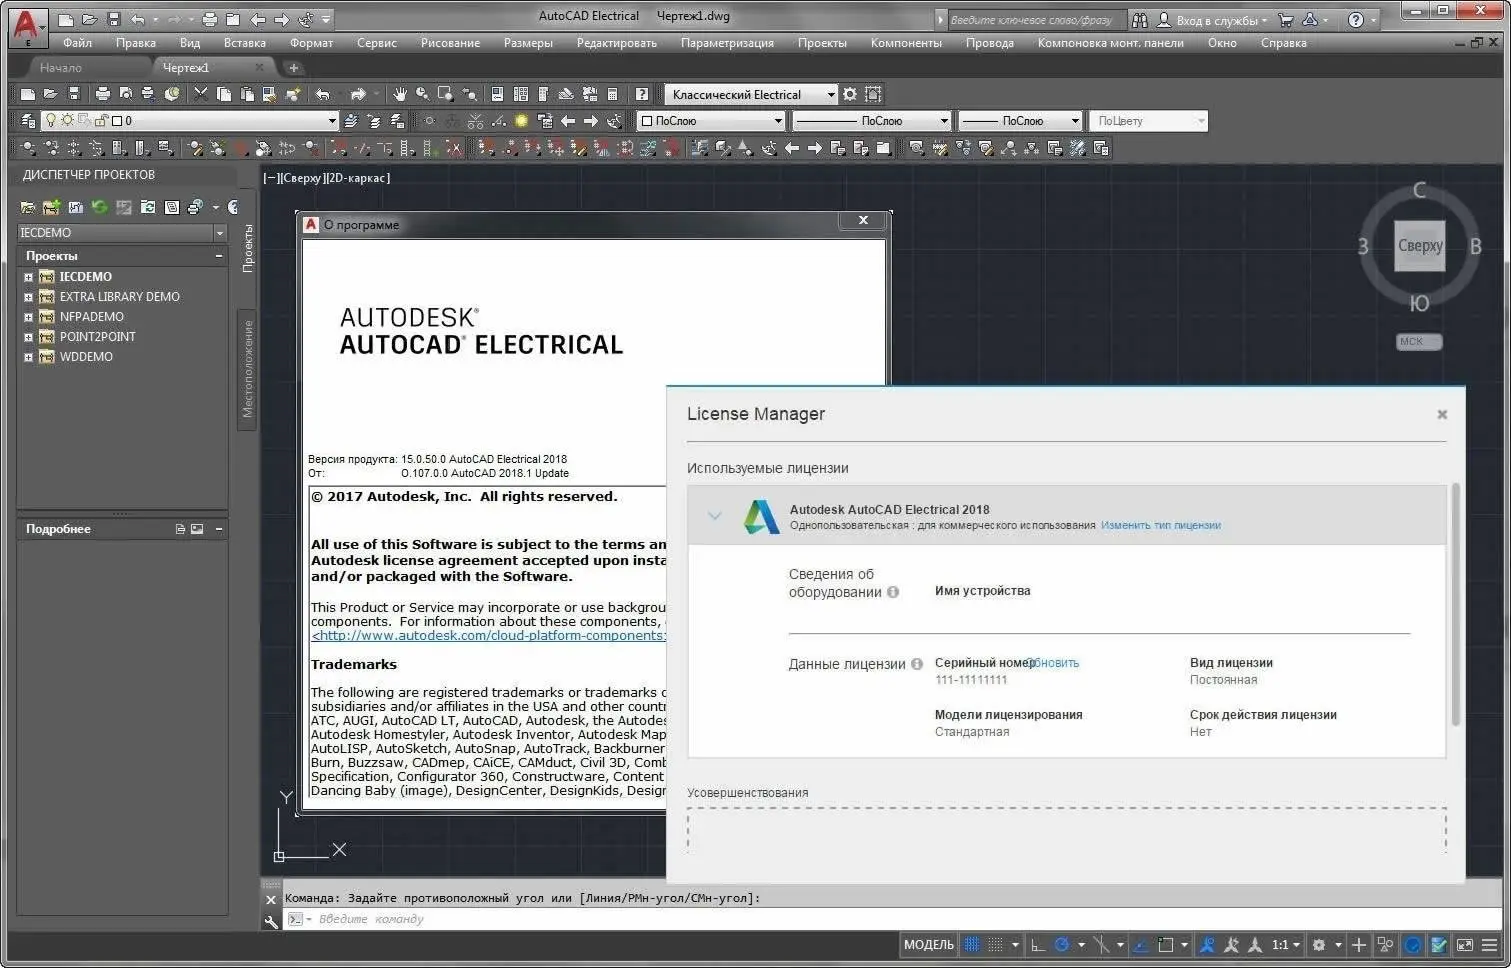This screenshot has height=968, width=1511.
Task: Click the Autodesk App Store cart icon
Action: point(1286,20)
